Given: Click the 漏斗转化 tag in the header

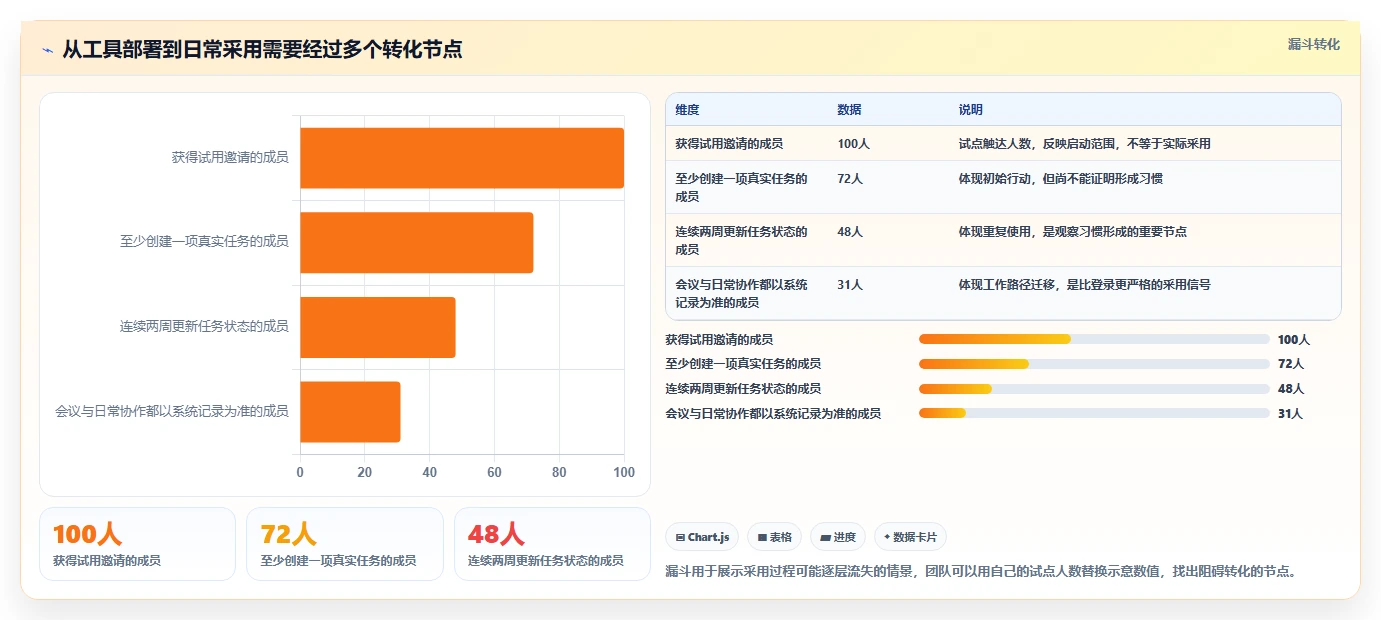Looking at the screenshot, I should click(x=1313, y=44).
